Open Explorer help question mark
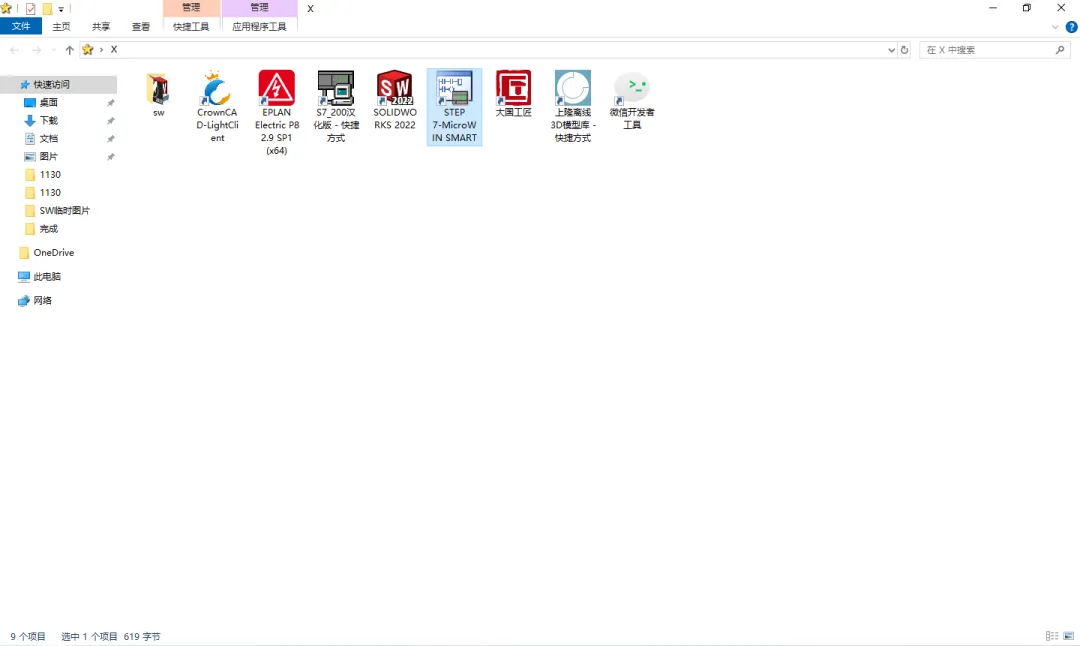The image size is (1080, 646). click(1071, 27)
